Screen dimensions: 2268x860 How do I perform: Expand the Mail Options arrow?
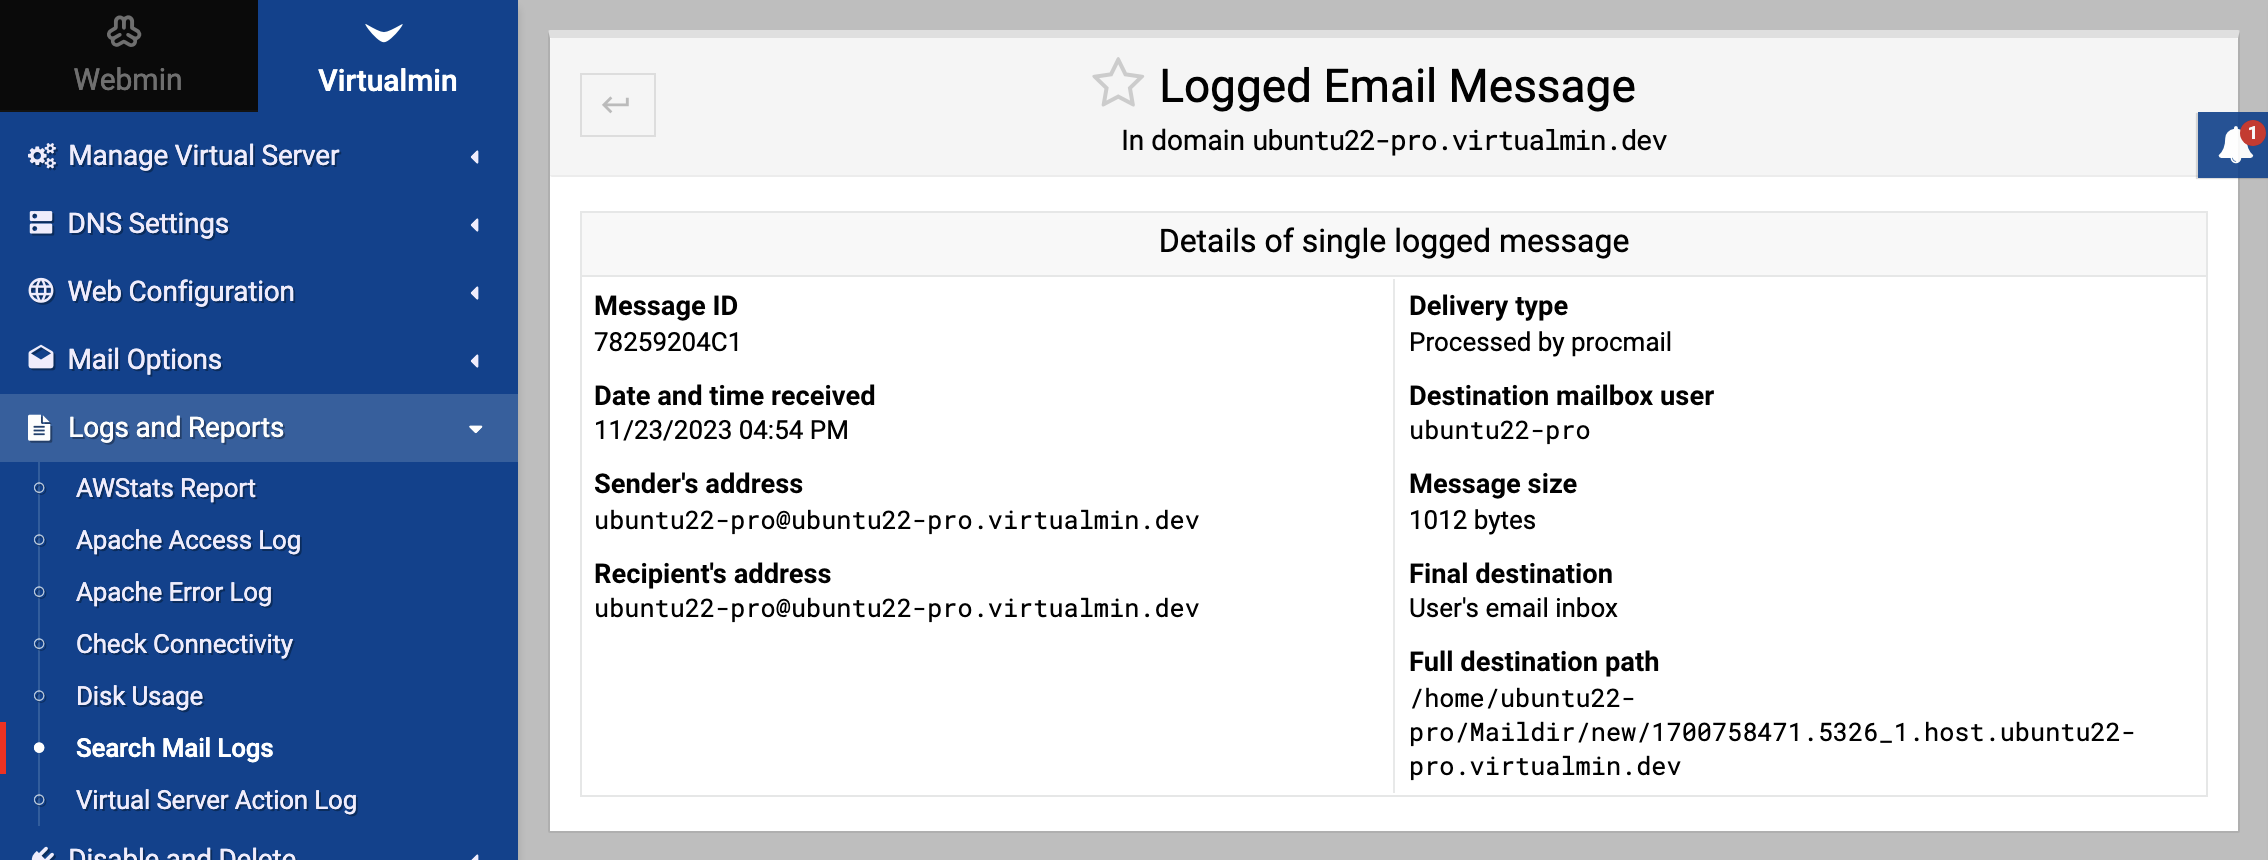[x=475, y=361]
